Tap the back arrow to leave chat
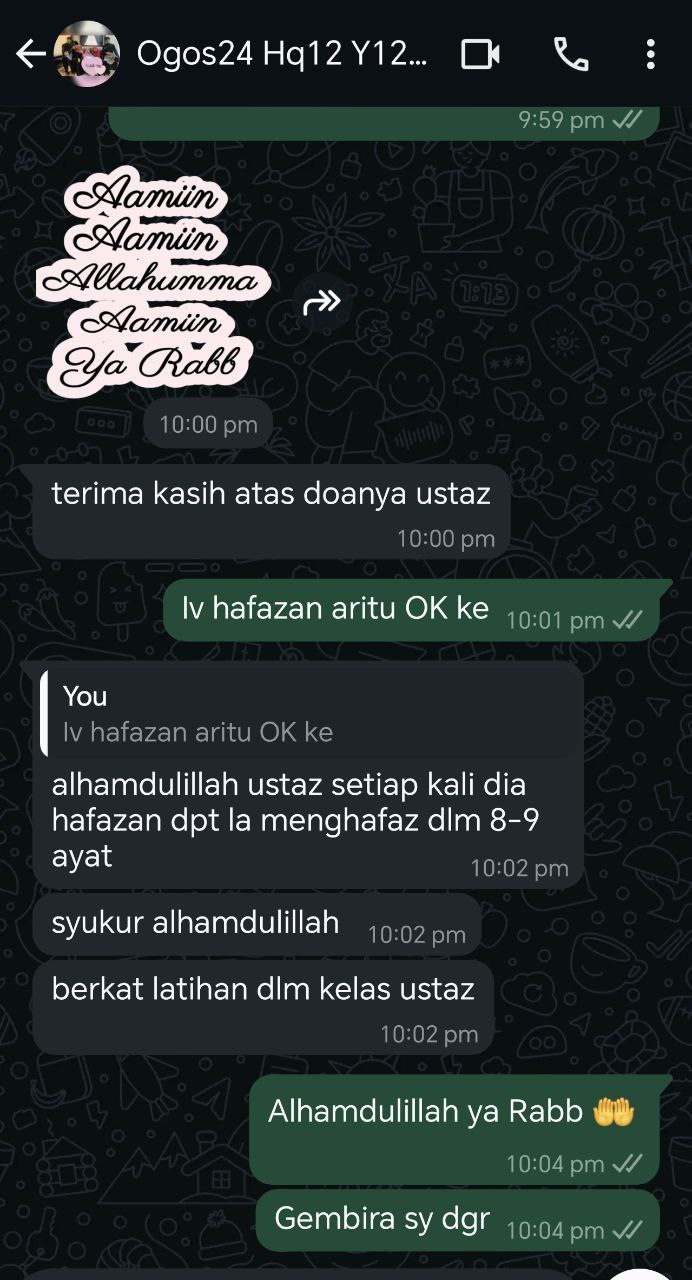This screenshot has width=692, height=1280. coord(31,54)
